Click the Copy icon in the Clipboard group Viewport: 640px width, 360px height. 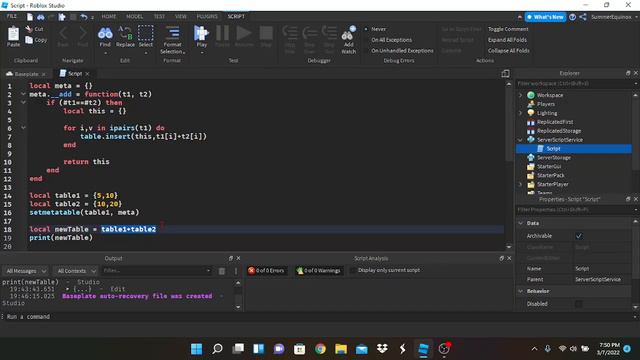tap(29, 40)
